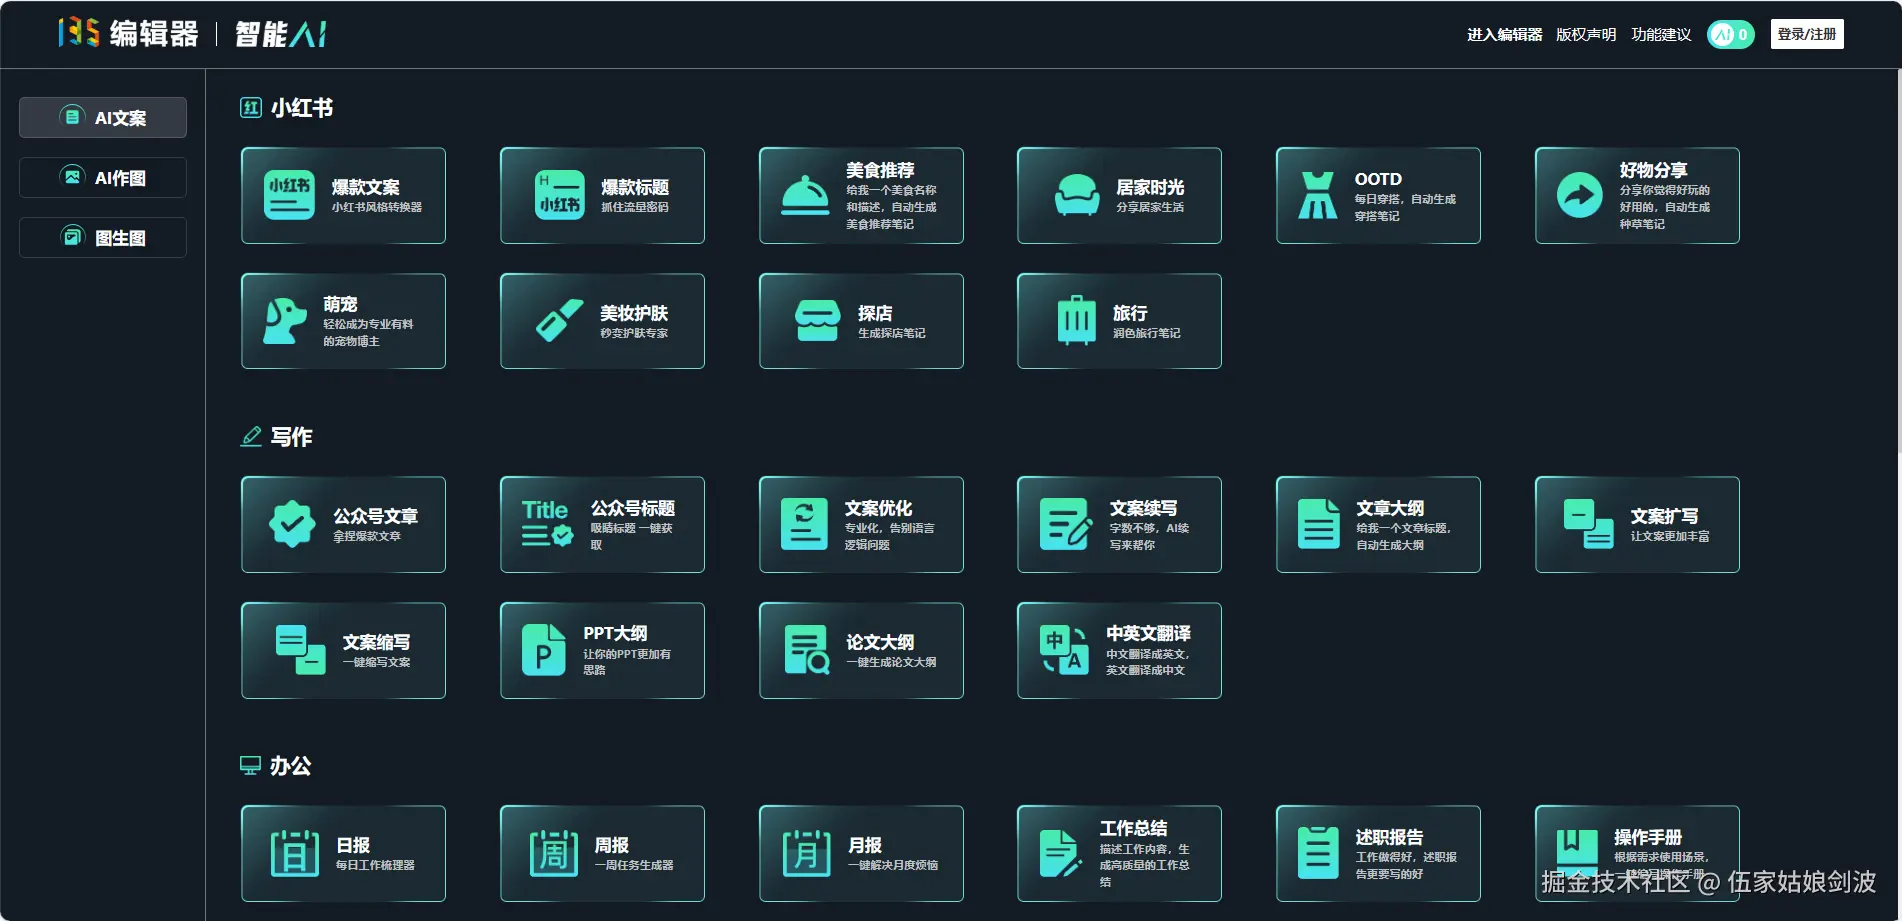This screenshot has height=921, width=1902.
Task: Click the 探店 title text
Action: coord(875,313)
